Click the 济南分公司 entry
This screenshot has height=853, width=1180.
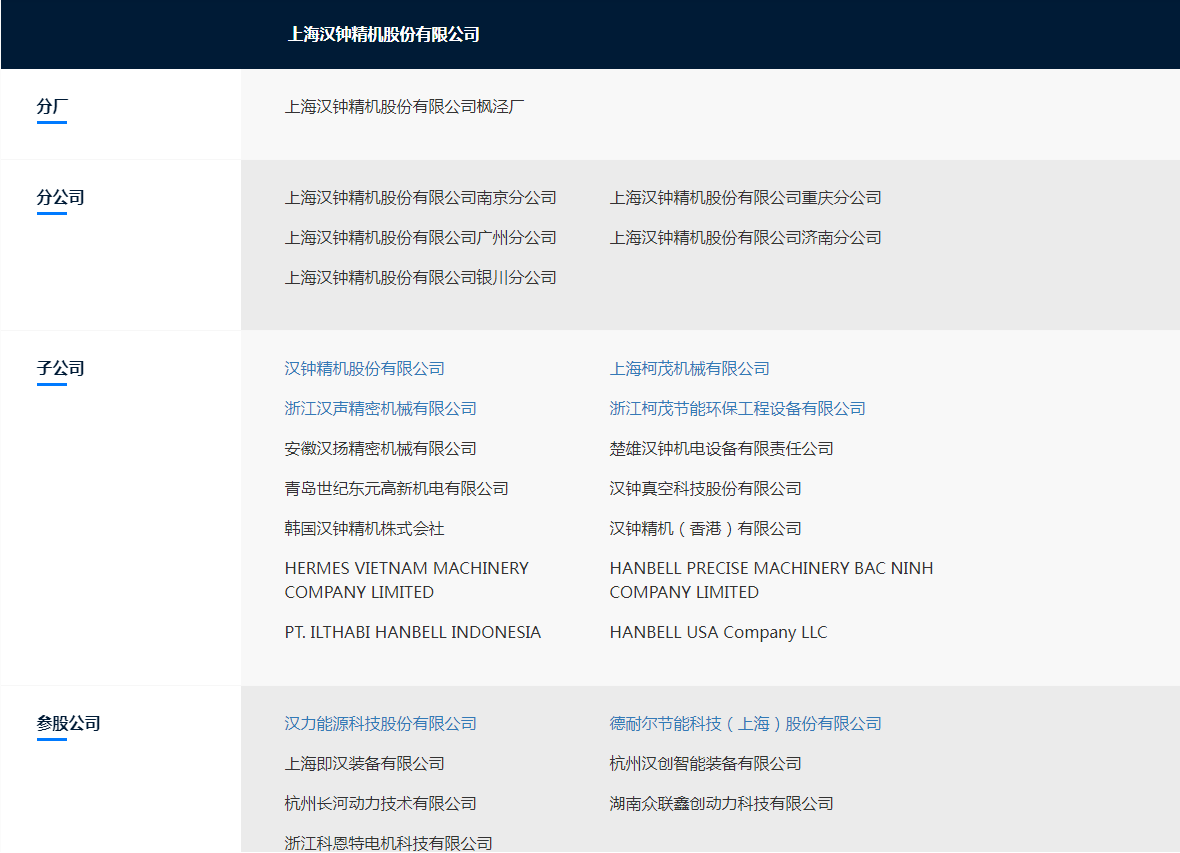point(746,238)
